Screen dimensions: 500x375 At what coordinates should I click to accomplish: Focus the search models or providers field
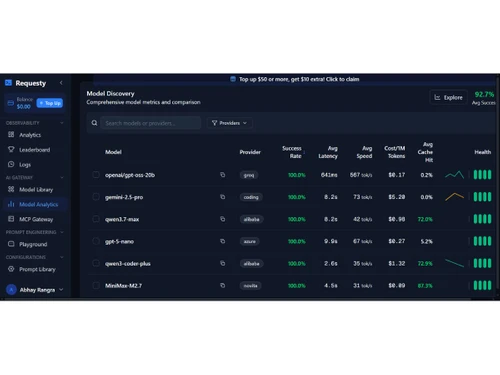151,123
